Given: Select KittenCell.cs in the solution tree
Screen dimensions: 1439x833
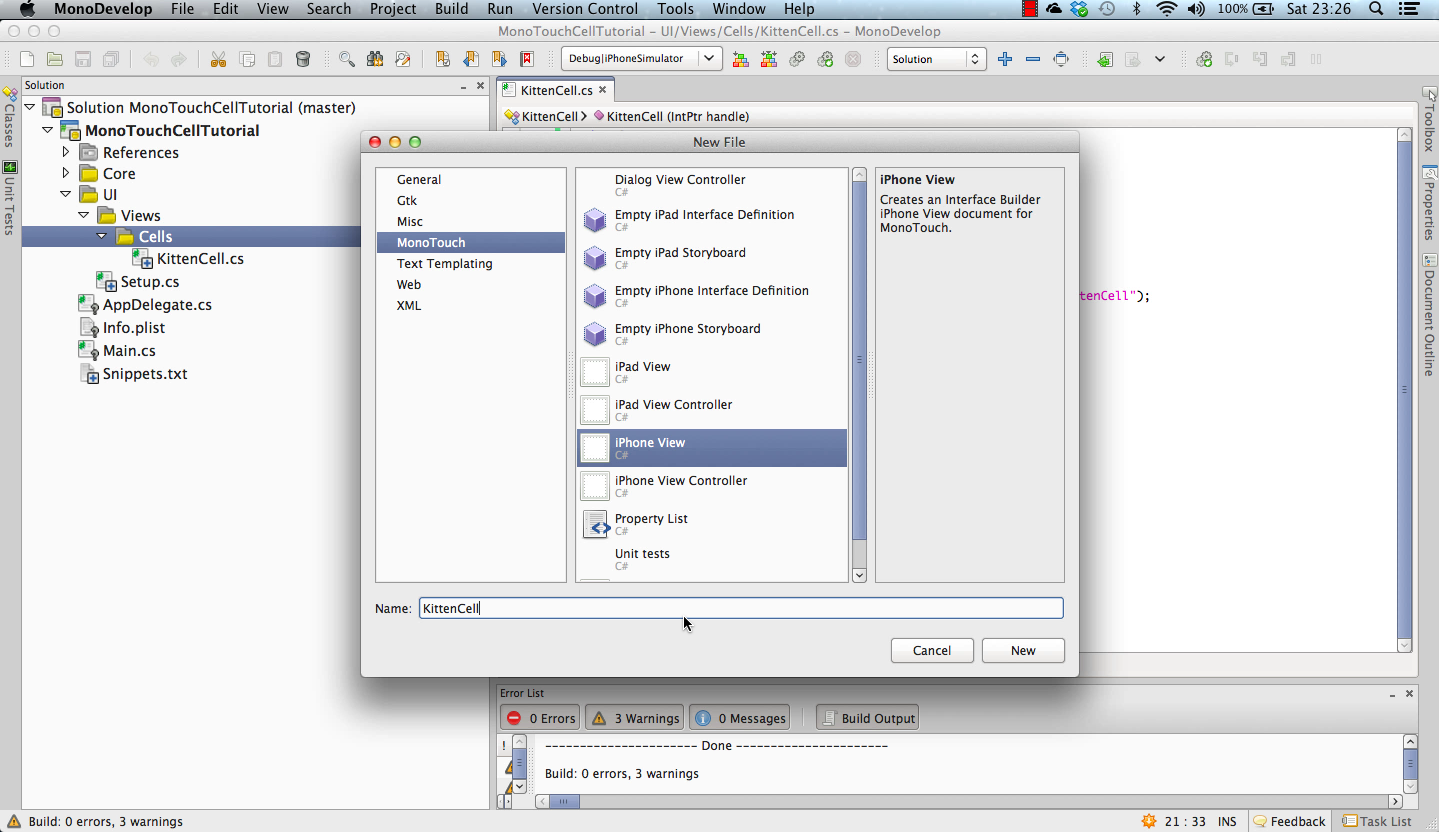Looking at the screenshot, I should click(x=200, y=258).
